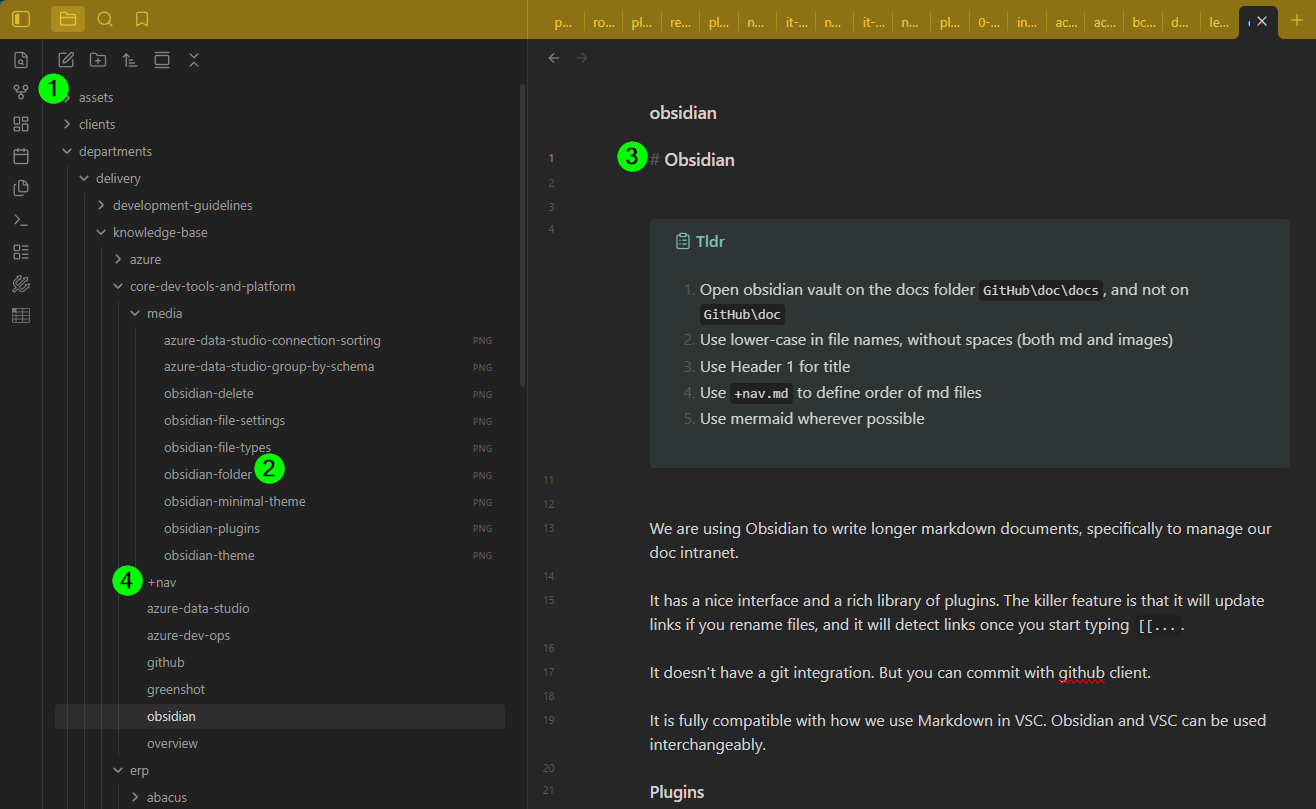Create a new folder icon

coord(98,60)
